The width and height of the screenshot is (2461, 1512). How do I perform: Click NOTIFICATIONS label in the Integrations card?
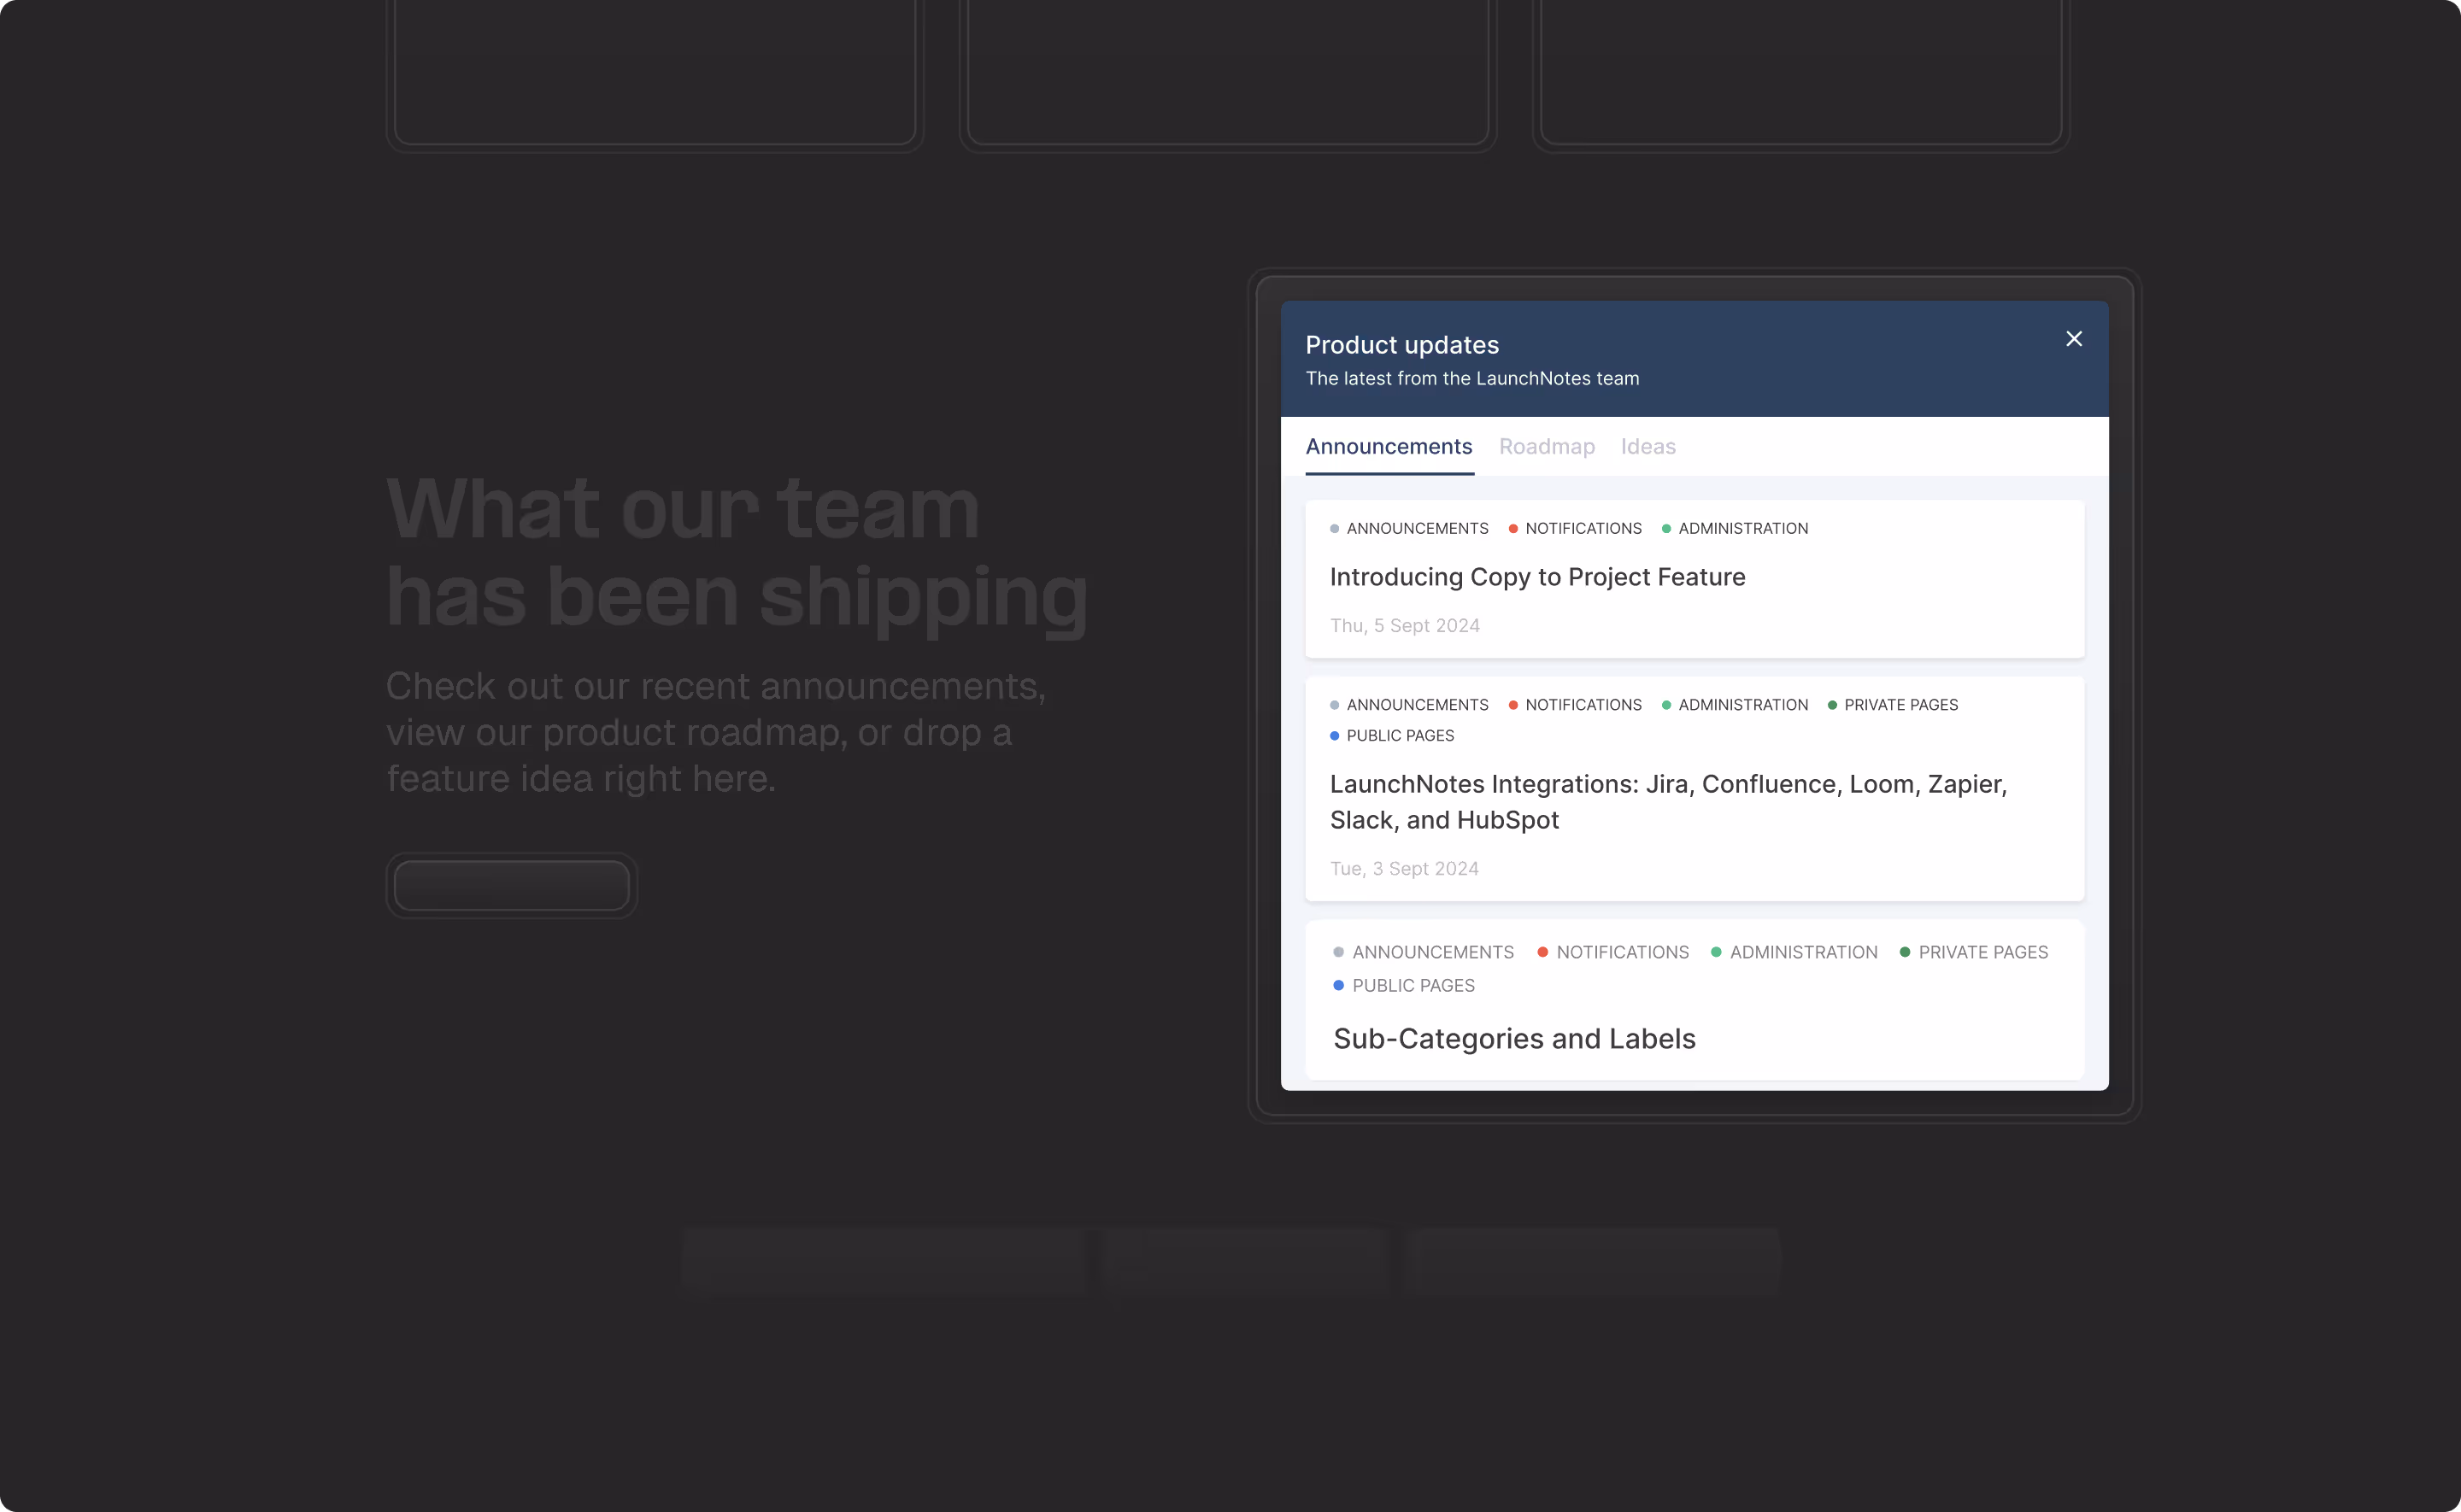[1583, 705]
